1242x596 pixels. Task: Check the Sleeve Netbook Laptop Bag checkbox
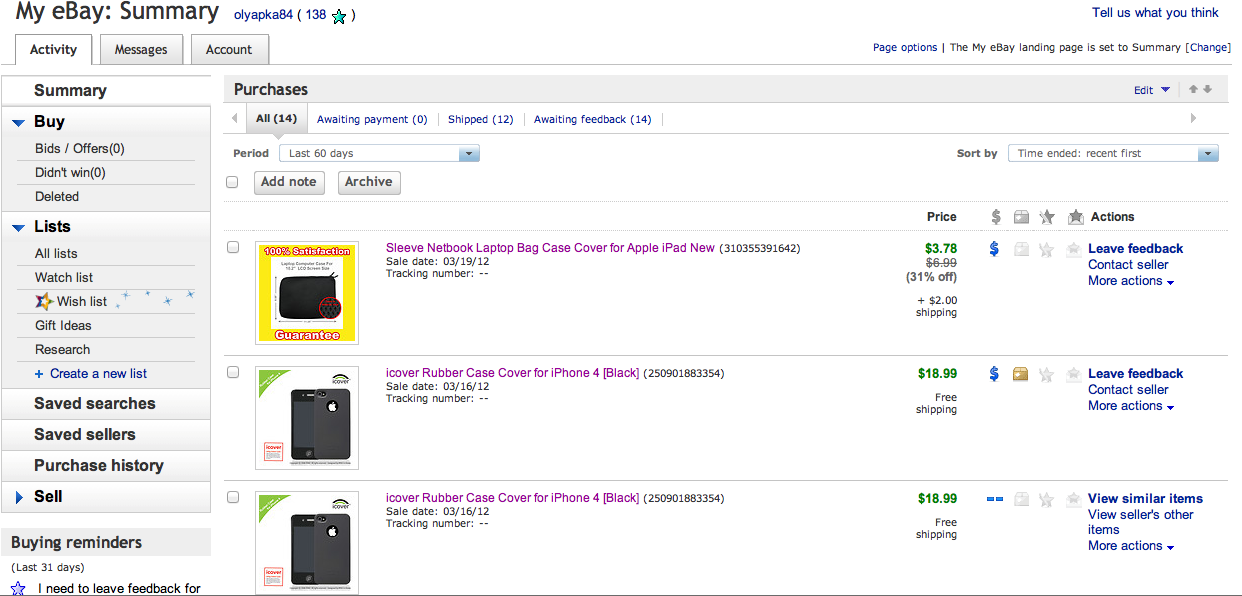point(233,247)
